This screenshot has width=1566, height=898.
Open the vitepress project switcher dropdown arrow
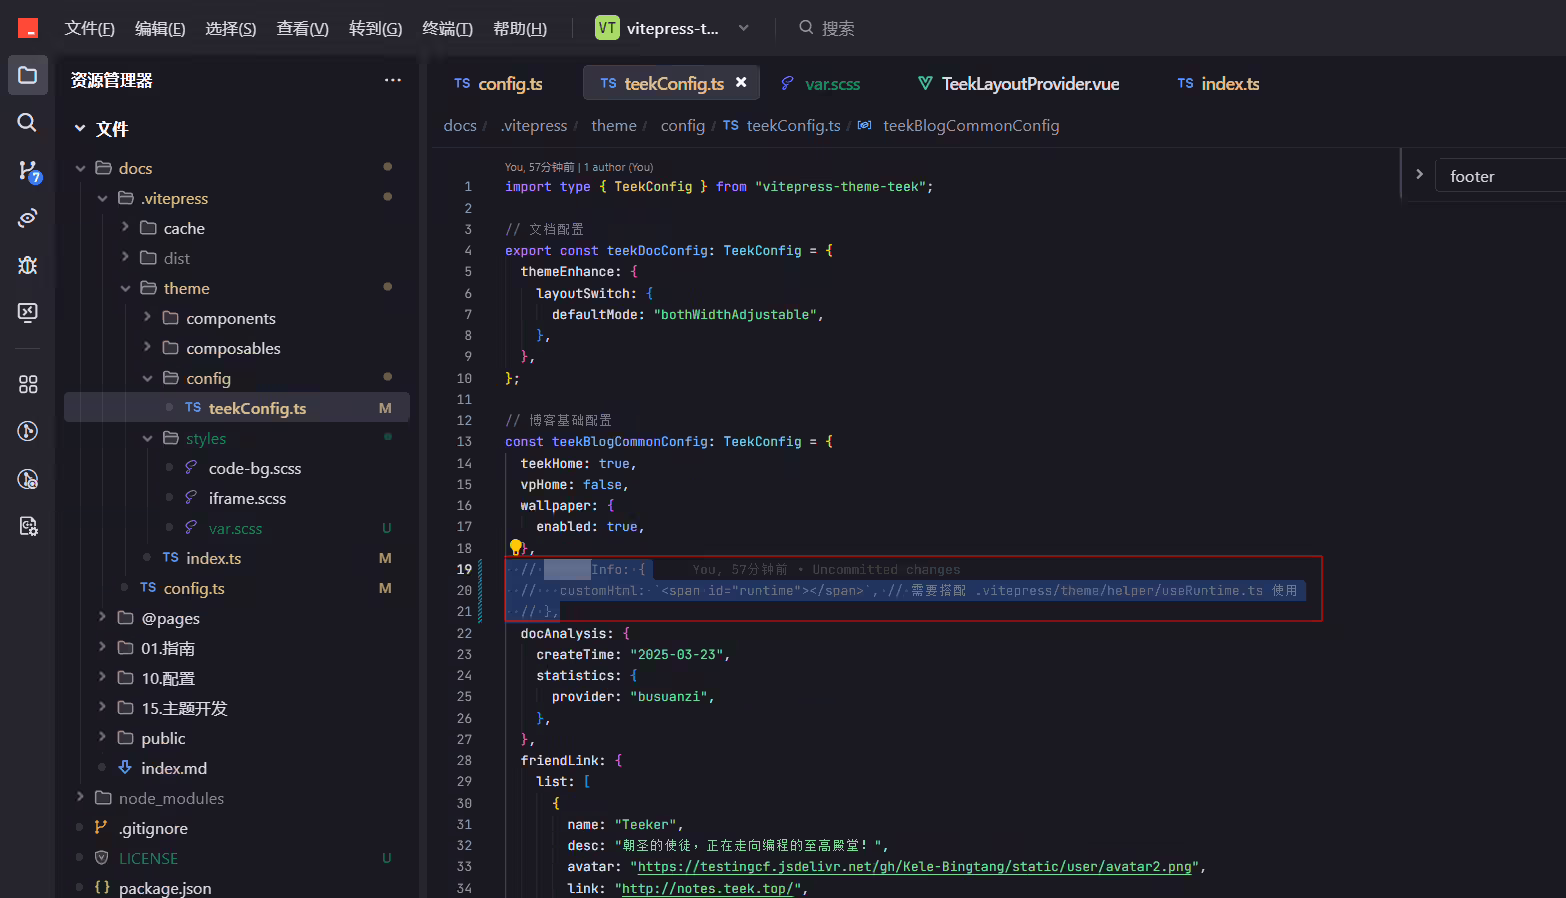[x=744, y=28]
